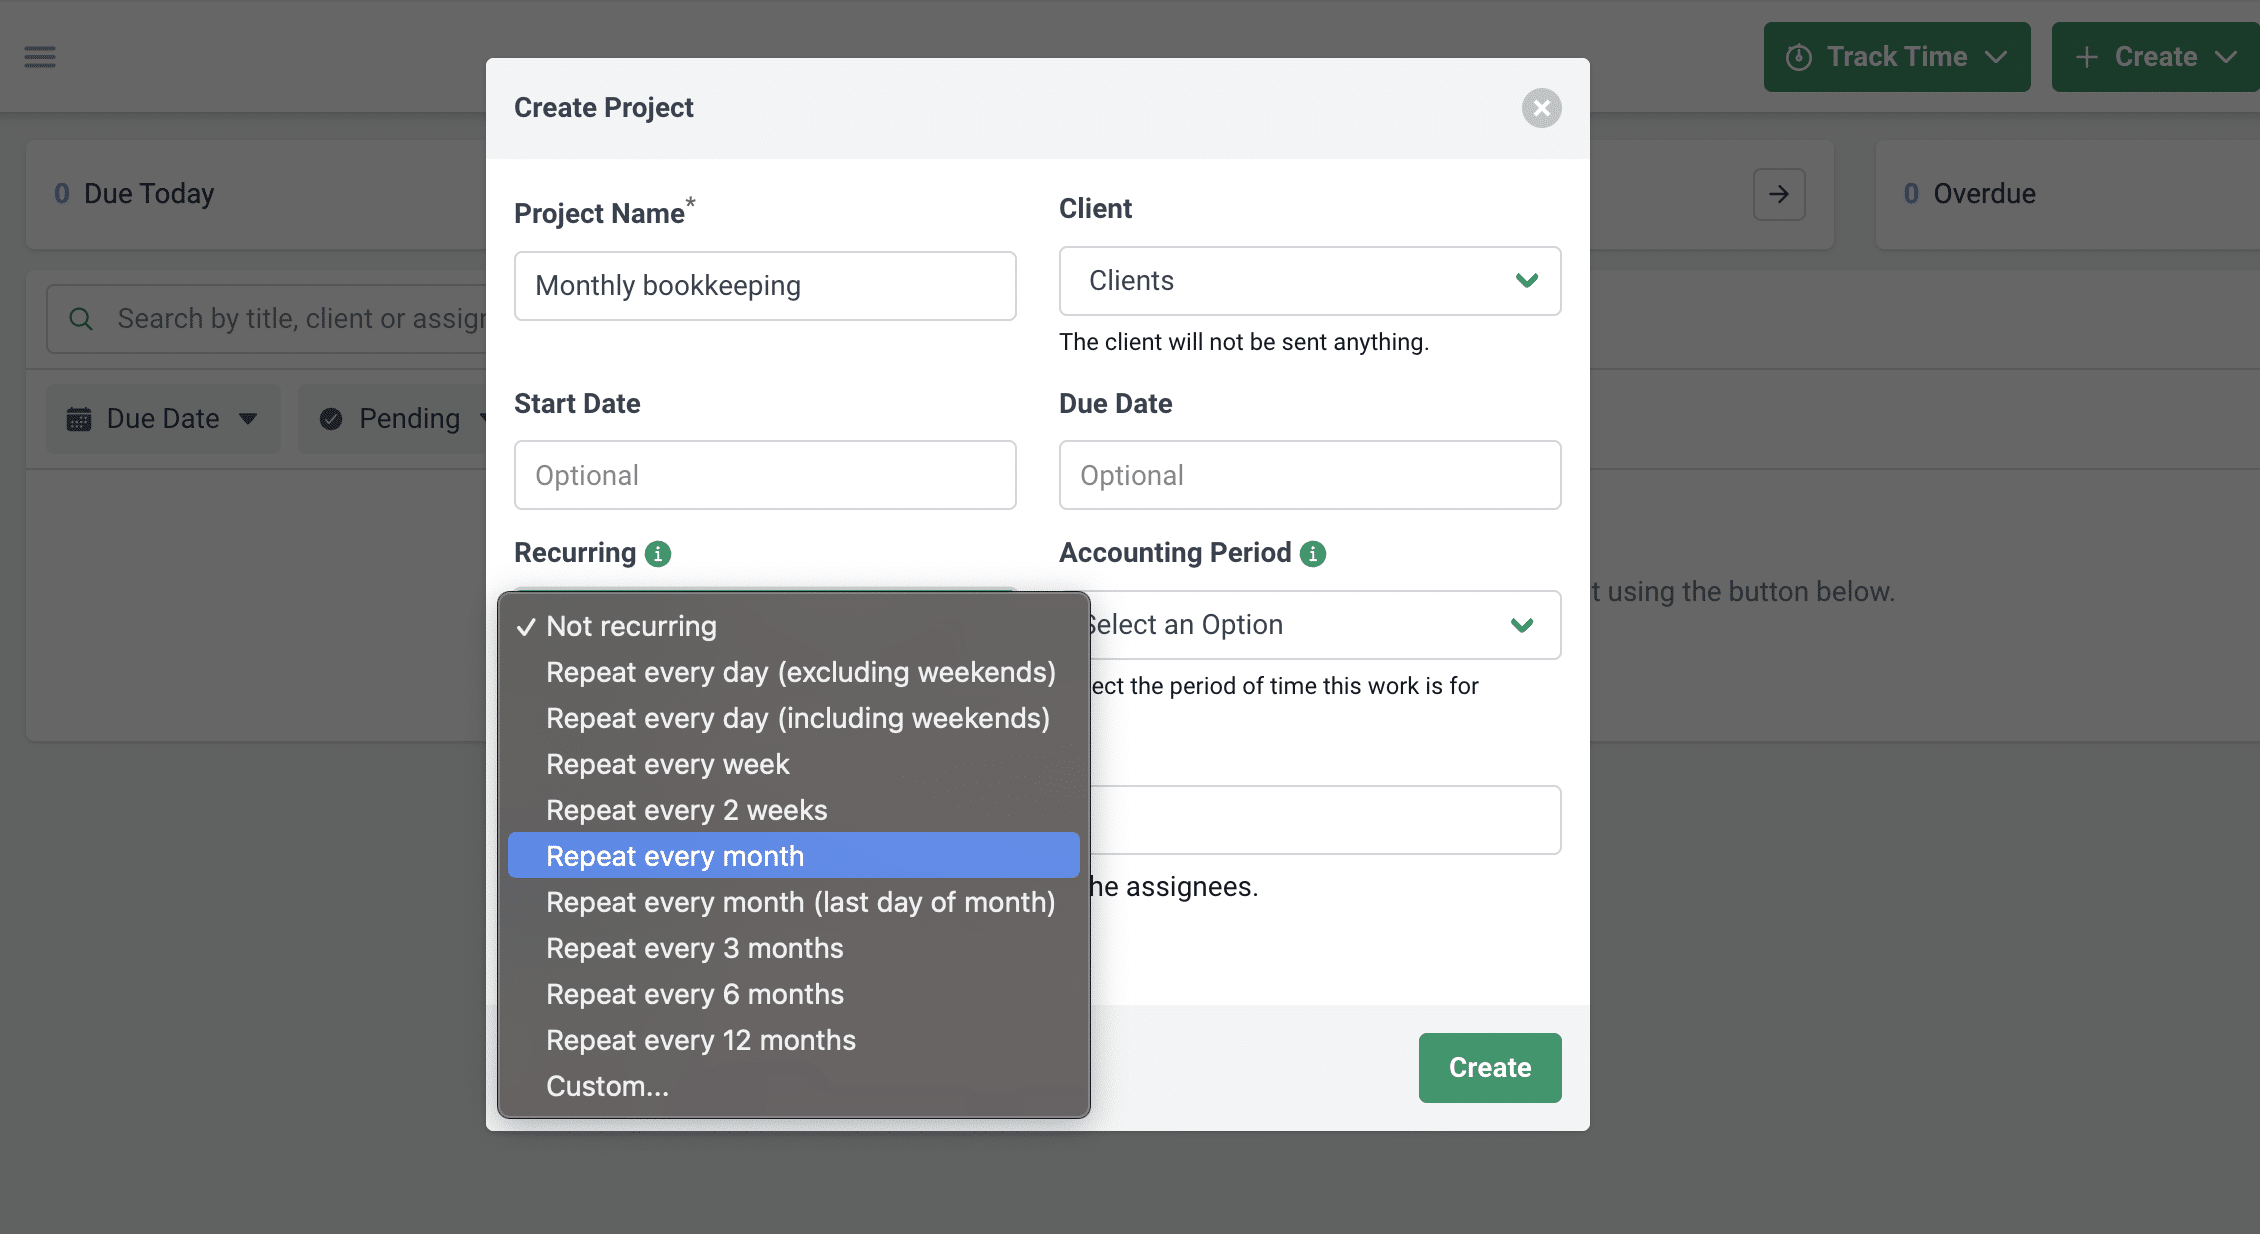The image size is (2260, 1234).
Task: Click the Start Date input field
Action: pyautogui.click(x=765, y=475)
